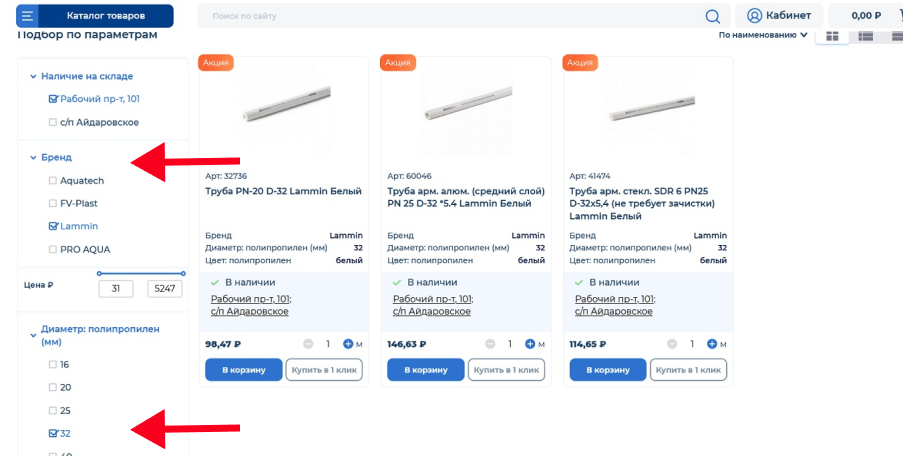This screenshot has width=903, height=456.
Task: Click the search magnifier icon
Action: pos(712,16)
